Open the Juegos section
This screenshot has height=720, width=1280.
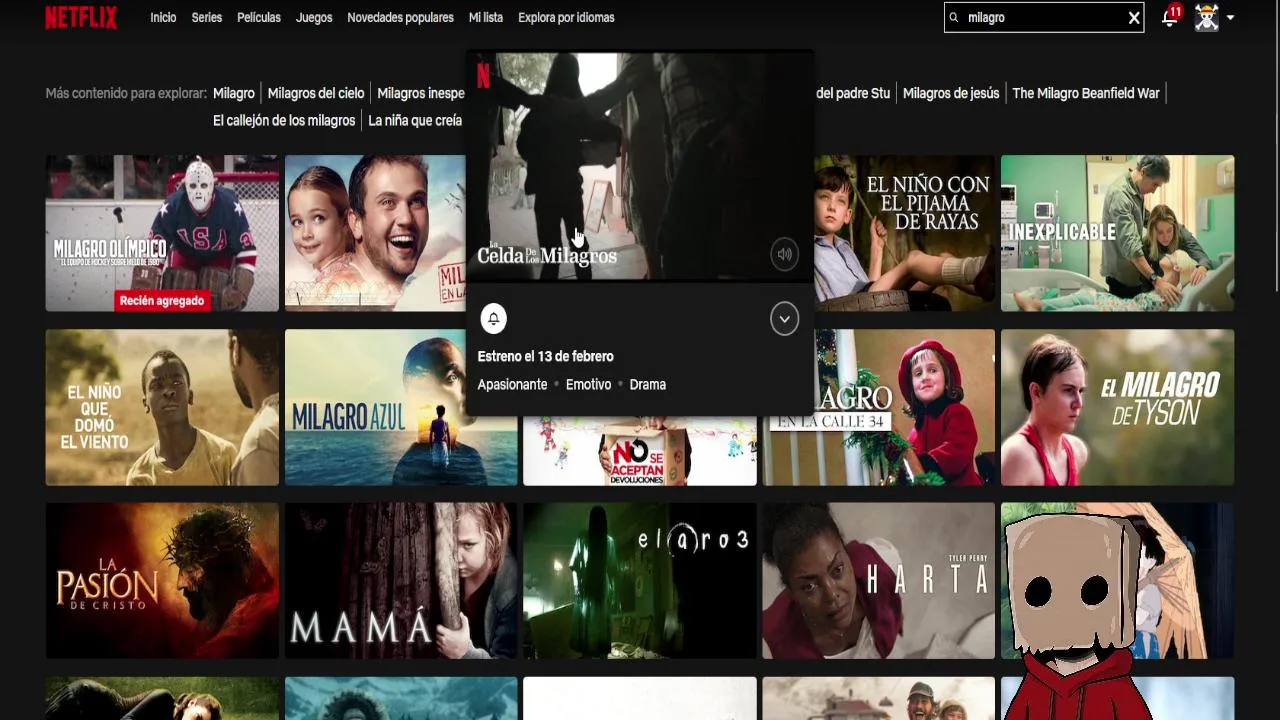coord(314,17)
